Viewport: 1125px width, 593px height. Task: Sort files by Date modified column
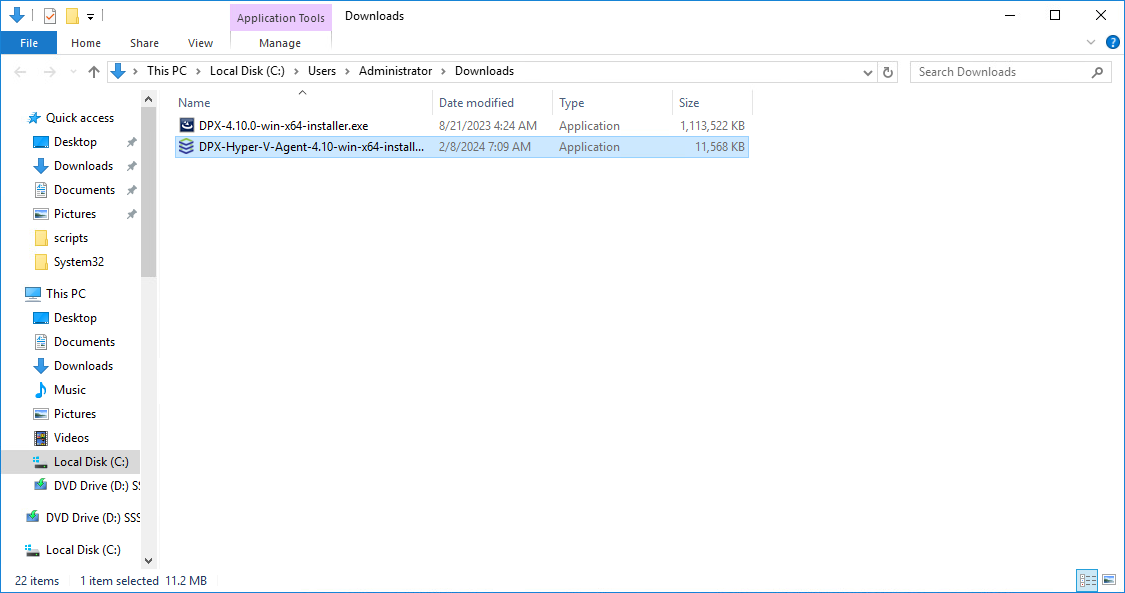point(476,103)
